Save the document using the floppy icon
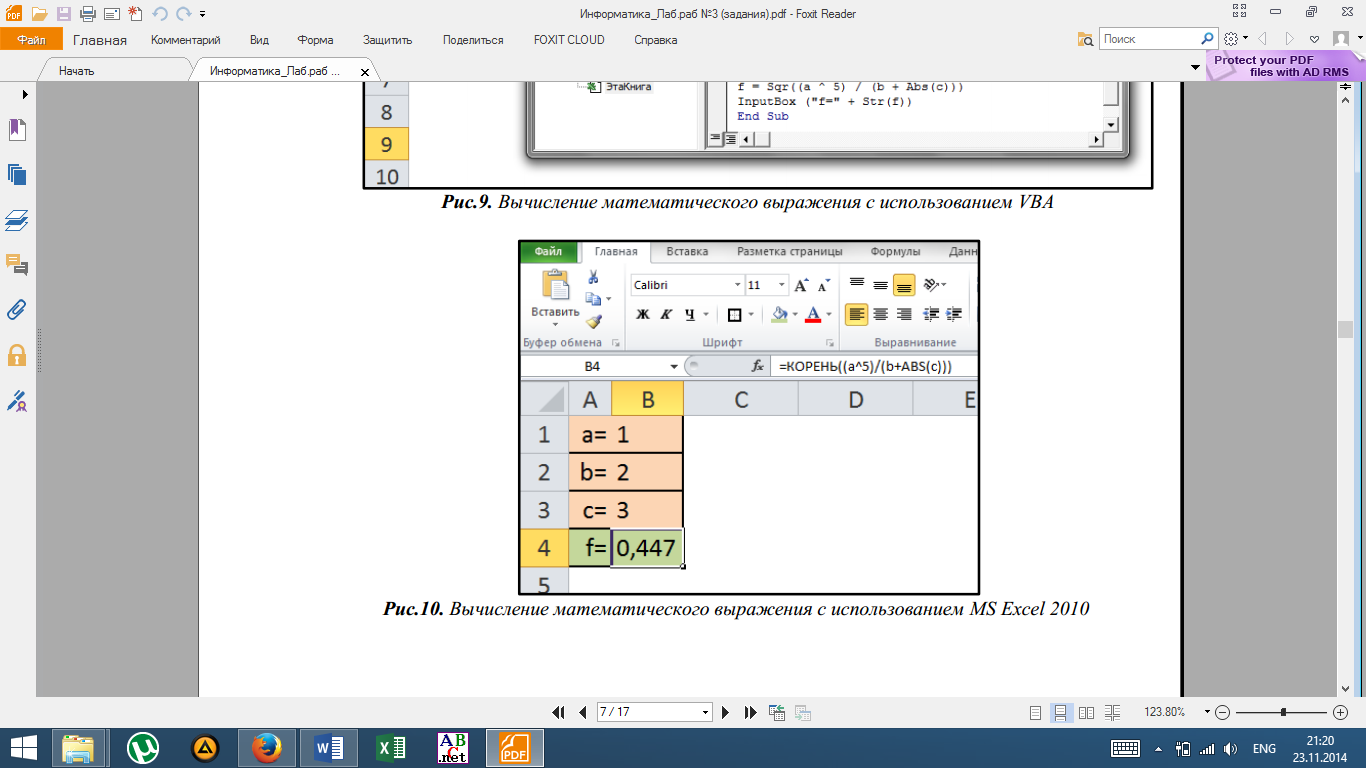 point(63,14)
